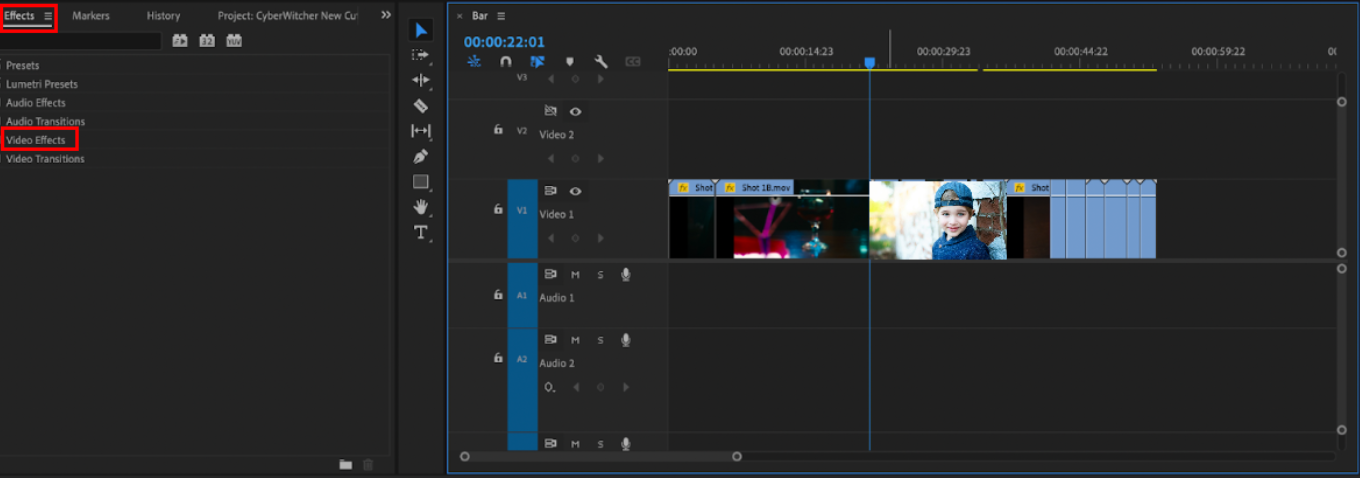Toggle the Audio 2 track lock

(498, 357)
